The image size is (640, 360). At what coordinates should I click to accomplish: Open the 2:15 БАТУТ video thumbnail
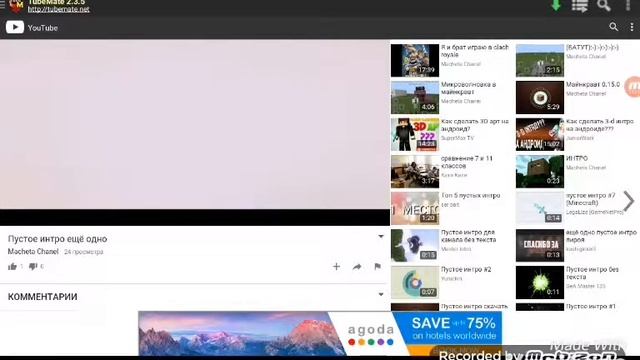[540, 60]
